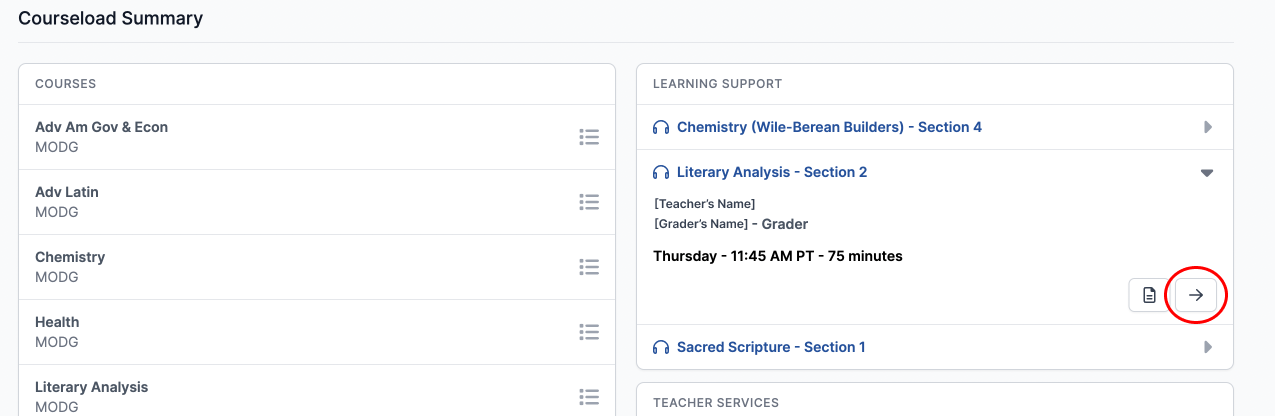
Task: Open Chemistry (Wile-Berean Builders) - Section 4 link
Action: pos(829,127)
